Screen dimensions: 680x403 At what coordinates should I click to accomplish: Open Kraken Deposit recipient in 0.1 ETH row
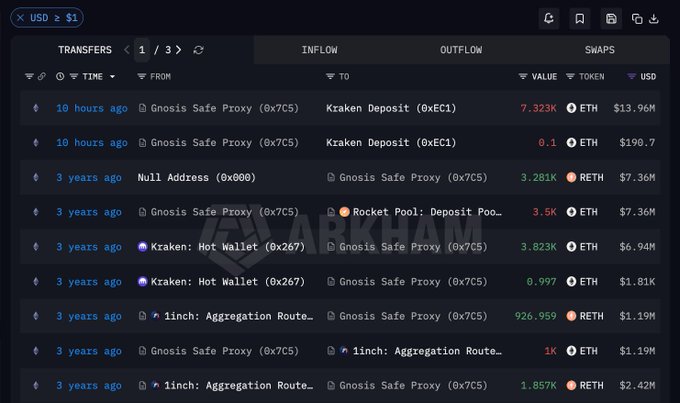click(391, 143)
